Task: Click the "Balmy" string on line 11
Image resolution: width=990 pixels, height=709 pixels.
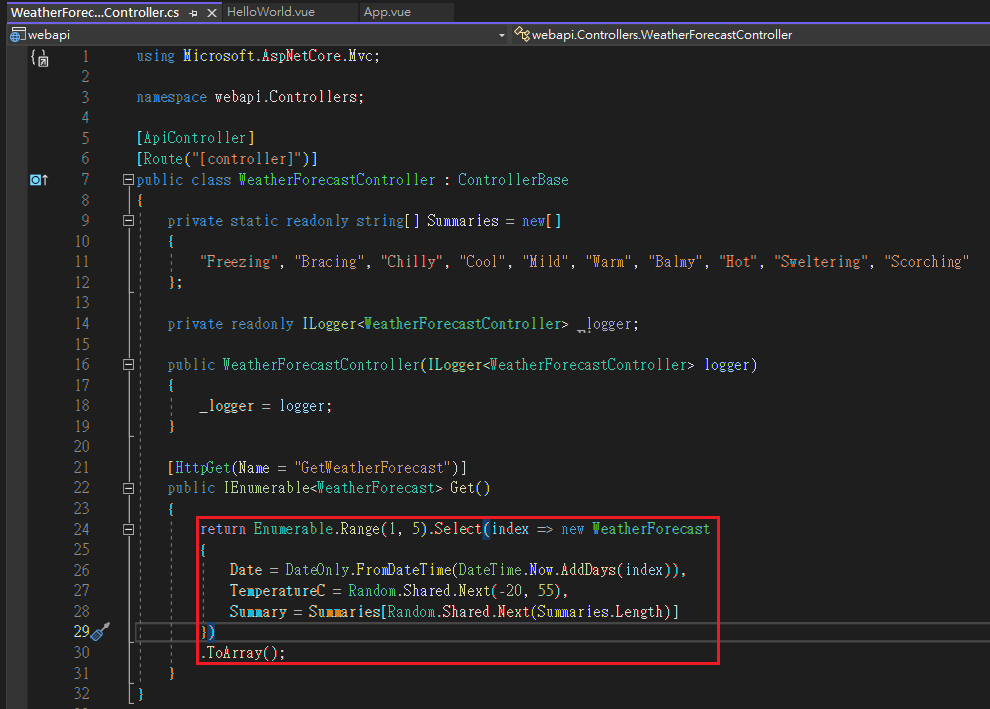Action: point(676,261)
